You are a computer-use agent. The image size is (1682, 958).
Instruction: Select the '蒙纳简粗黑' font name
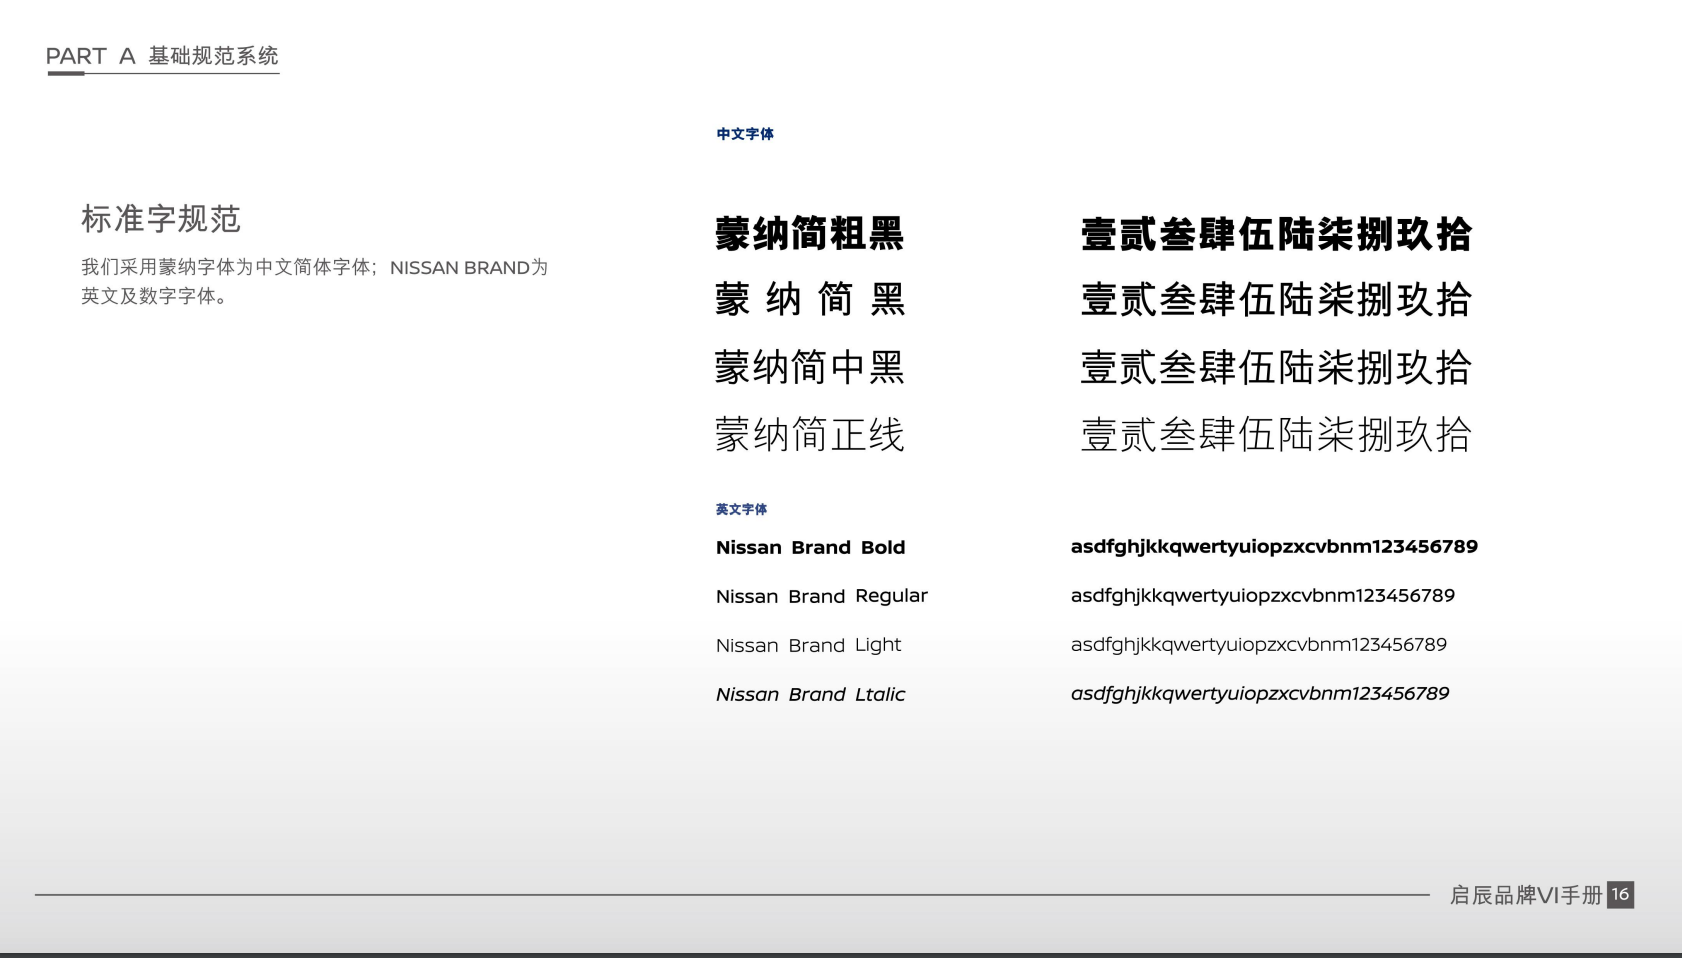(810, 234)
